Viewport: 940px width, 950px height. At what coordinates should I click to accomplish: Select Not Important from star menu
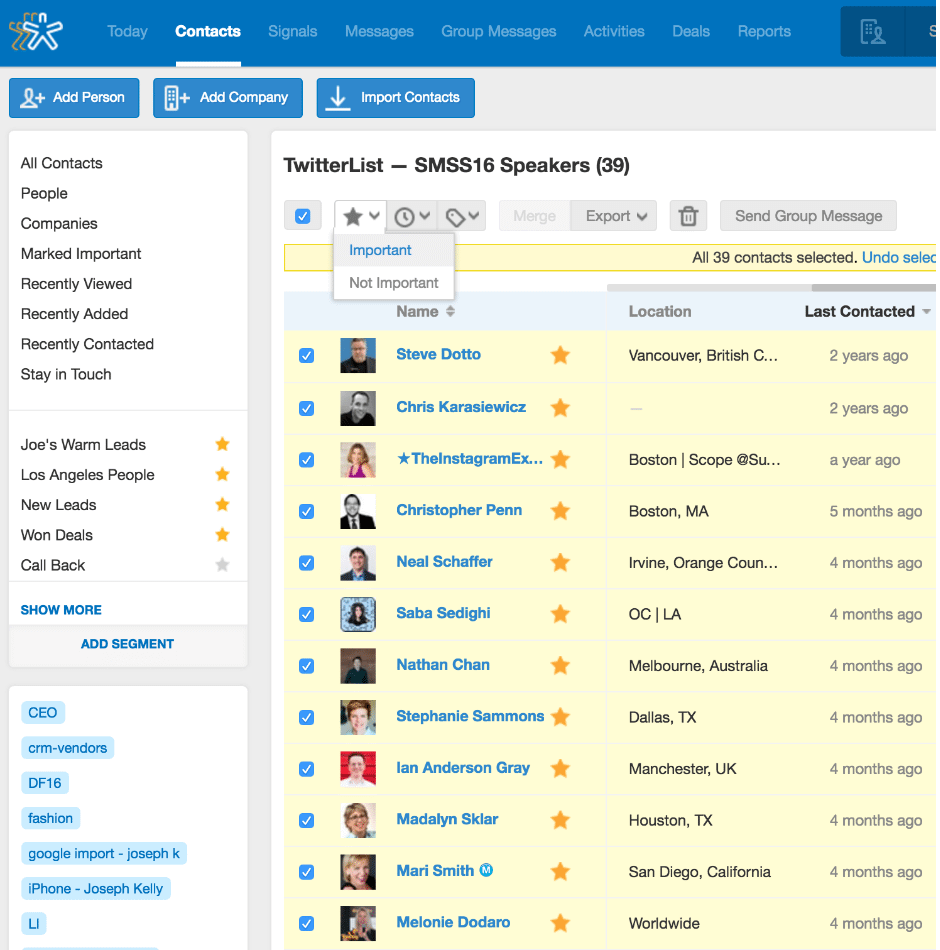click(x=394, y=283)
